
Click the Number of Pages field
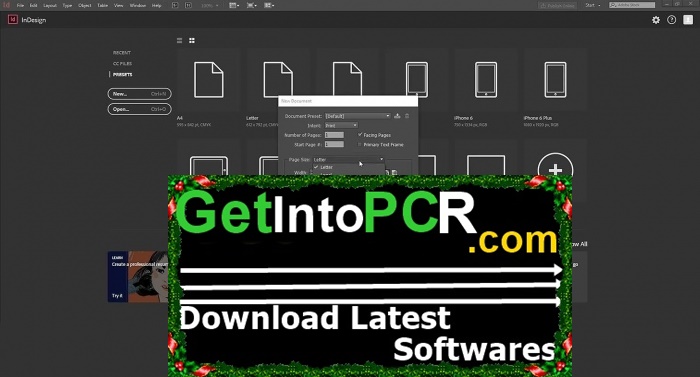[334, 135]
